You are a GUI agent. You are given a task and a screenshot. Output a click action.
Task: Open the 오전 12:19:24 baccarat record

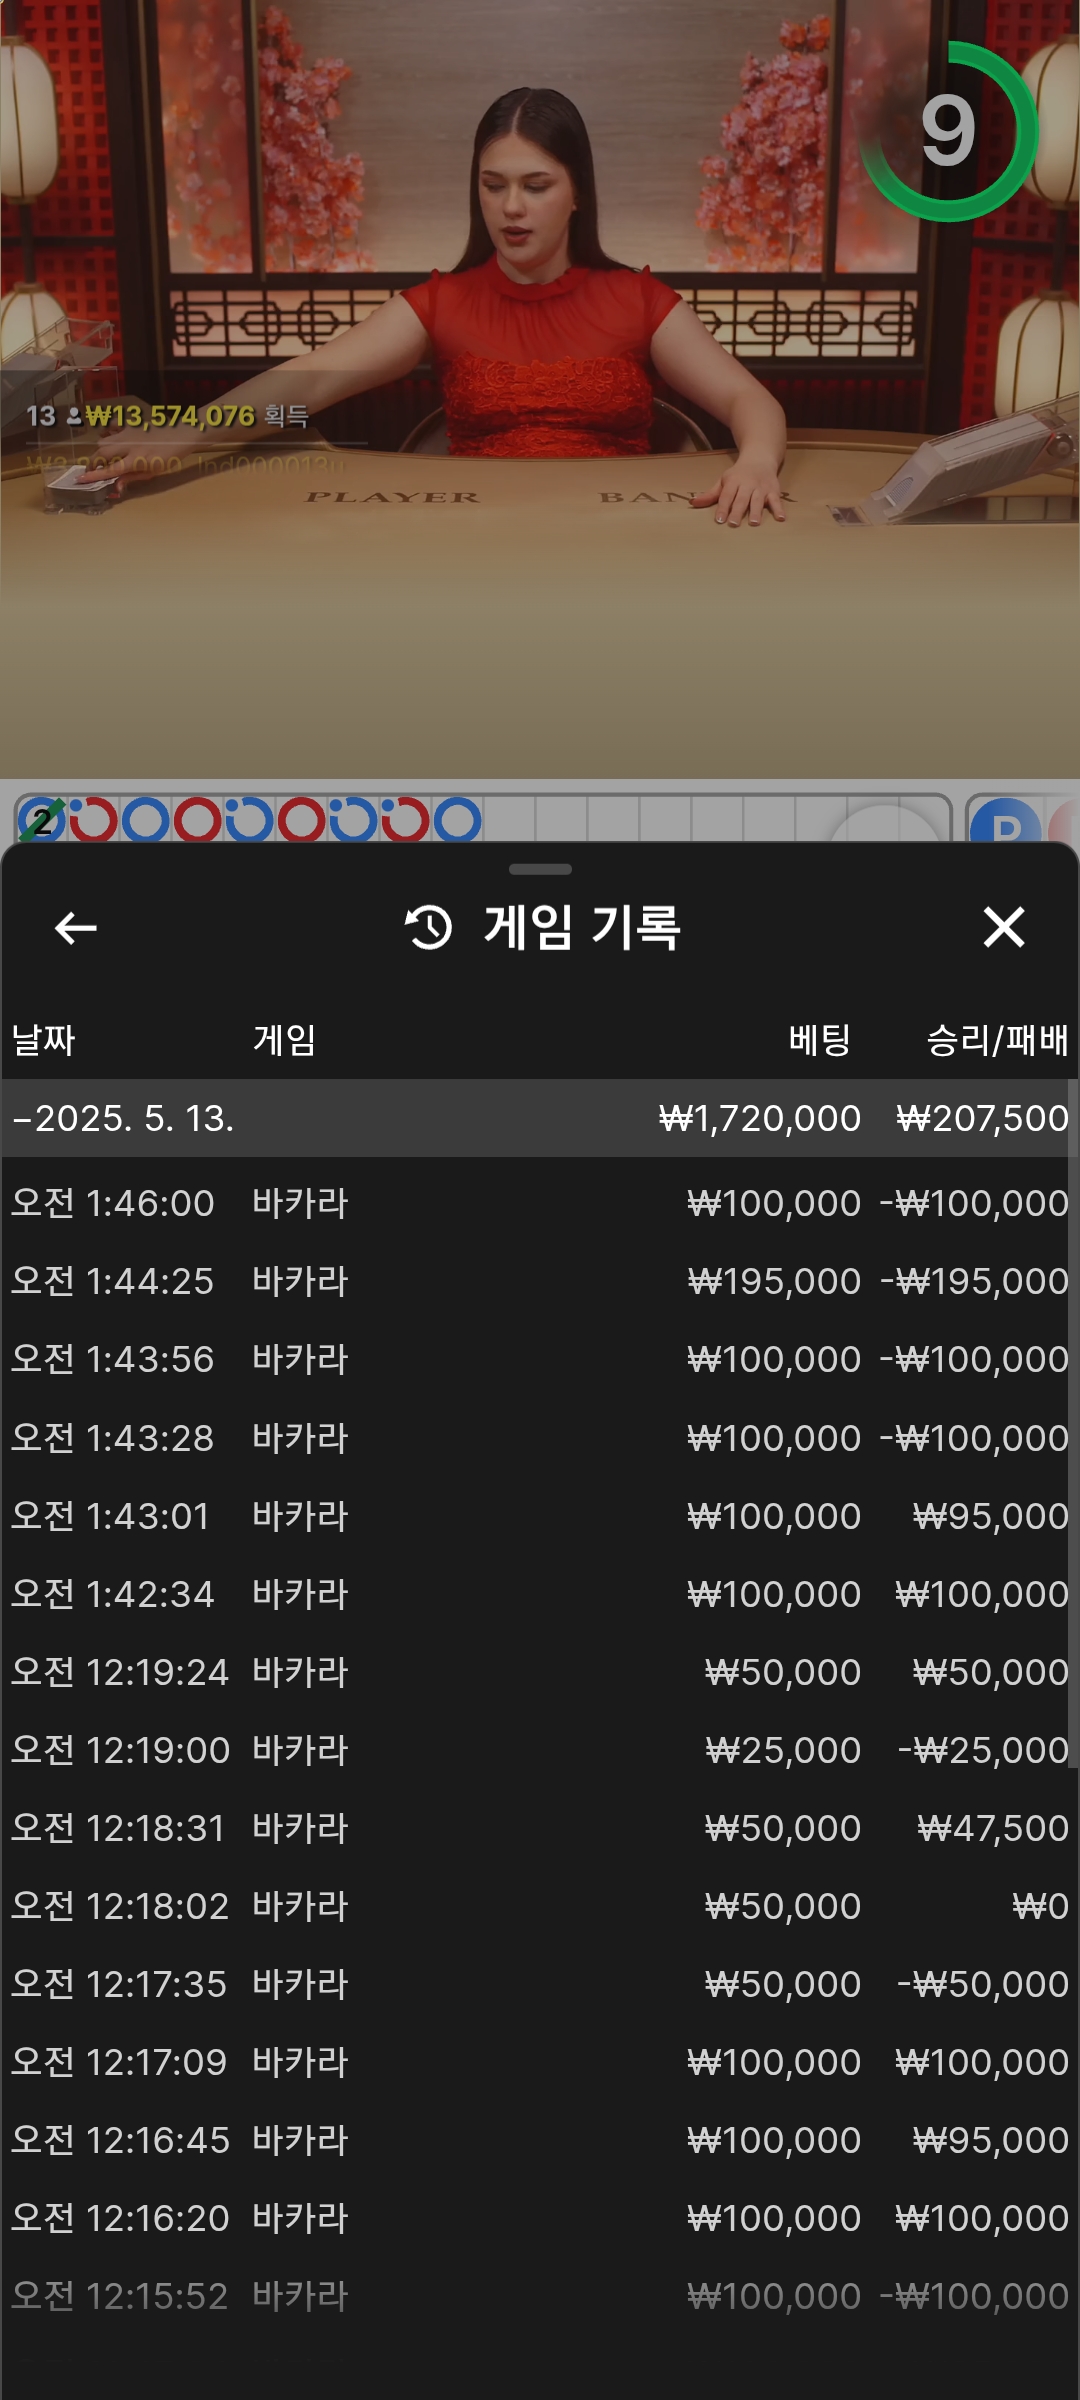[540, 1672]
